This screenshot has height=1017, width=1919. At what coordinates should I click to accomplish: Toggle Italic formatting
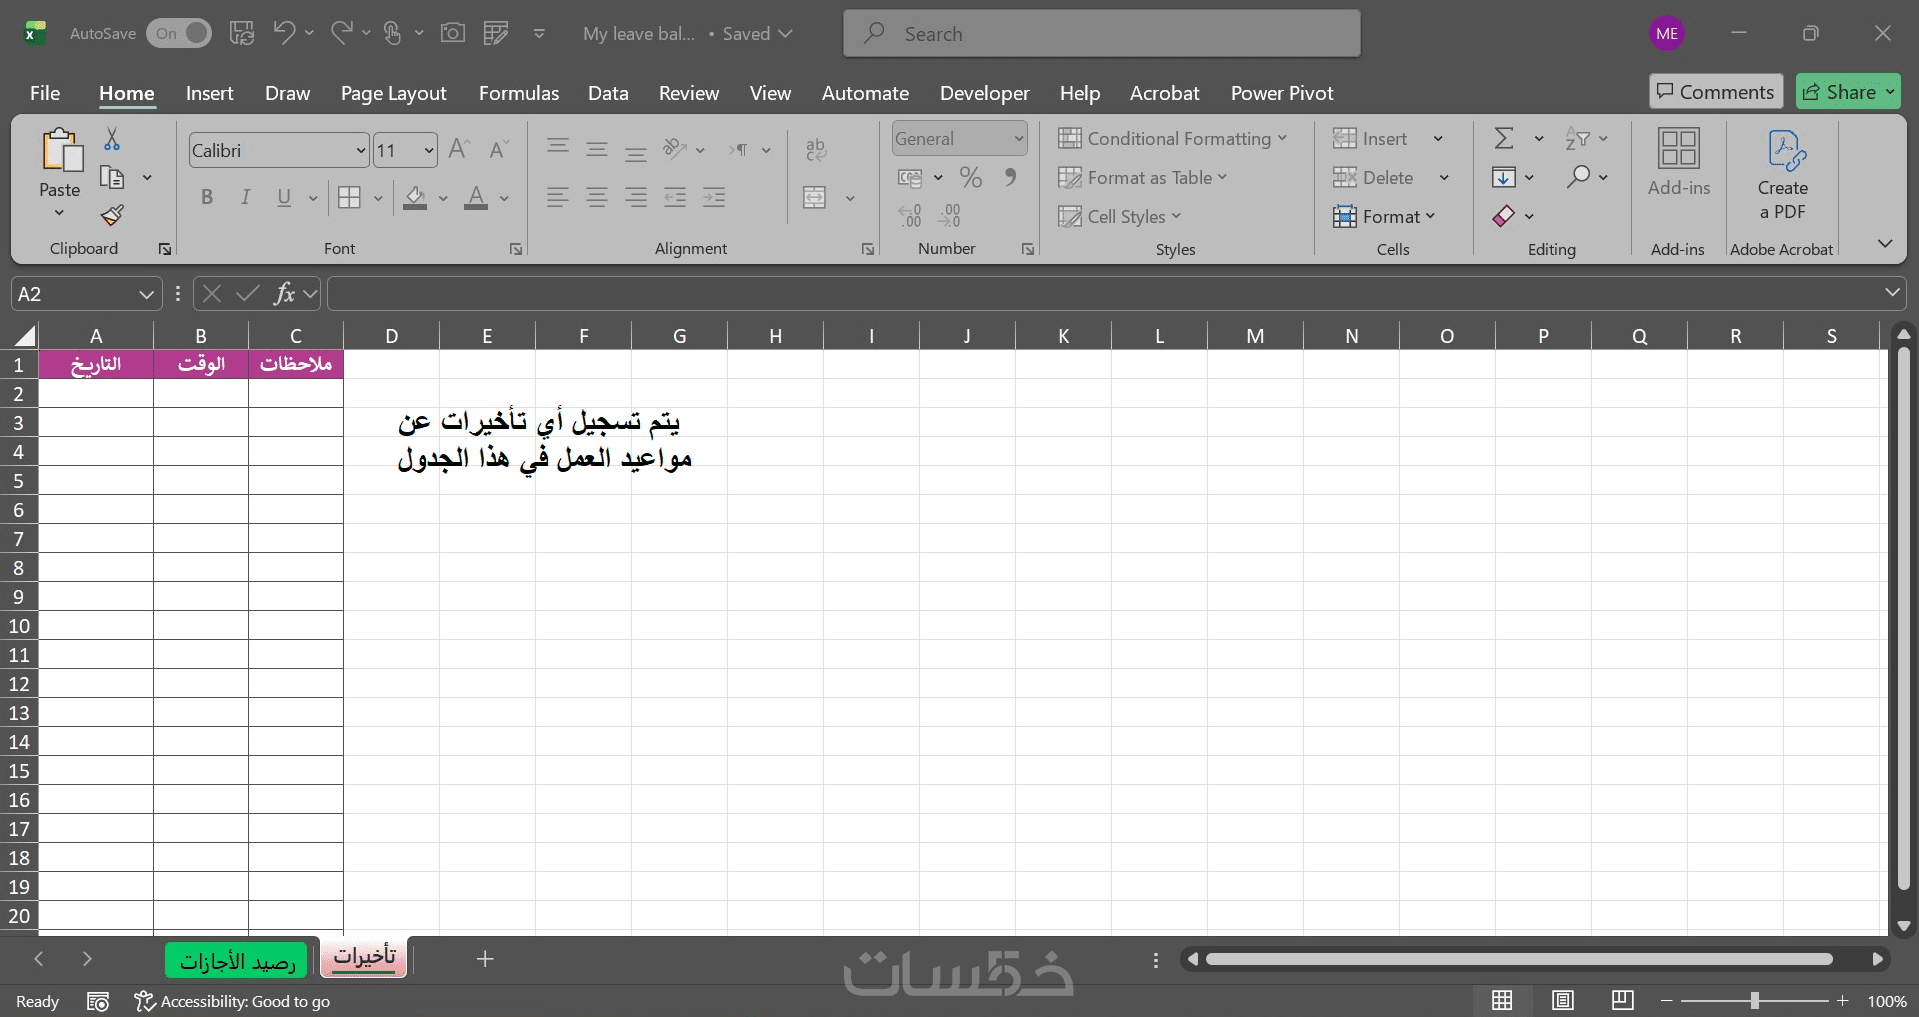tap(245, 197)
